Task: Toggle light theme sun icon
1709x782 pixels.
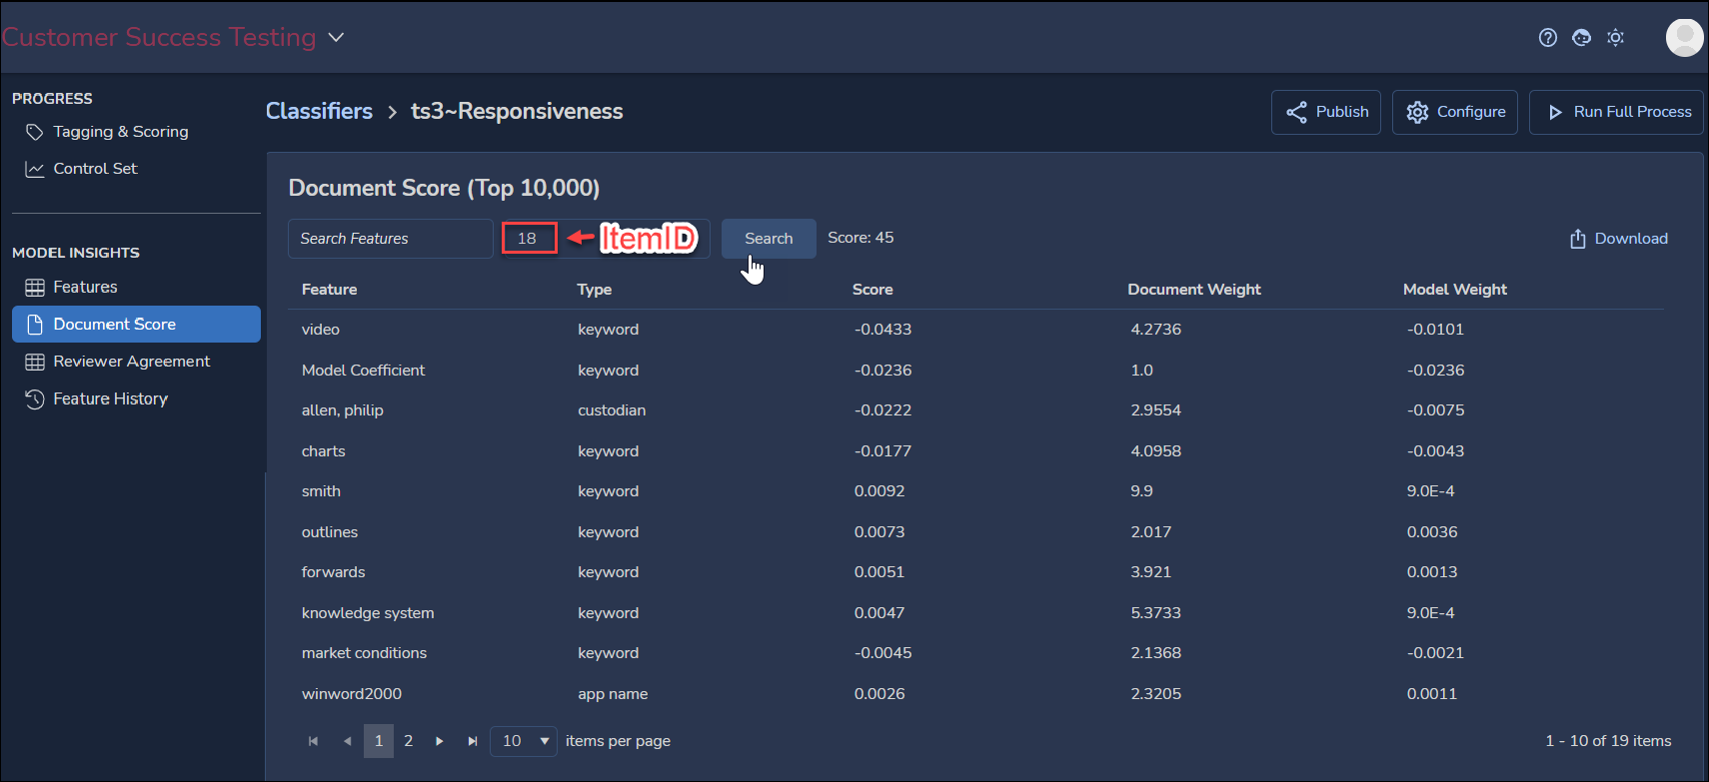Action: click(x=1616, y=38)
